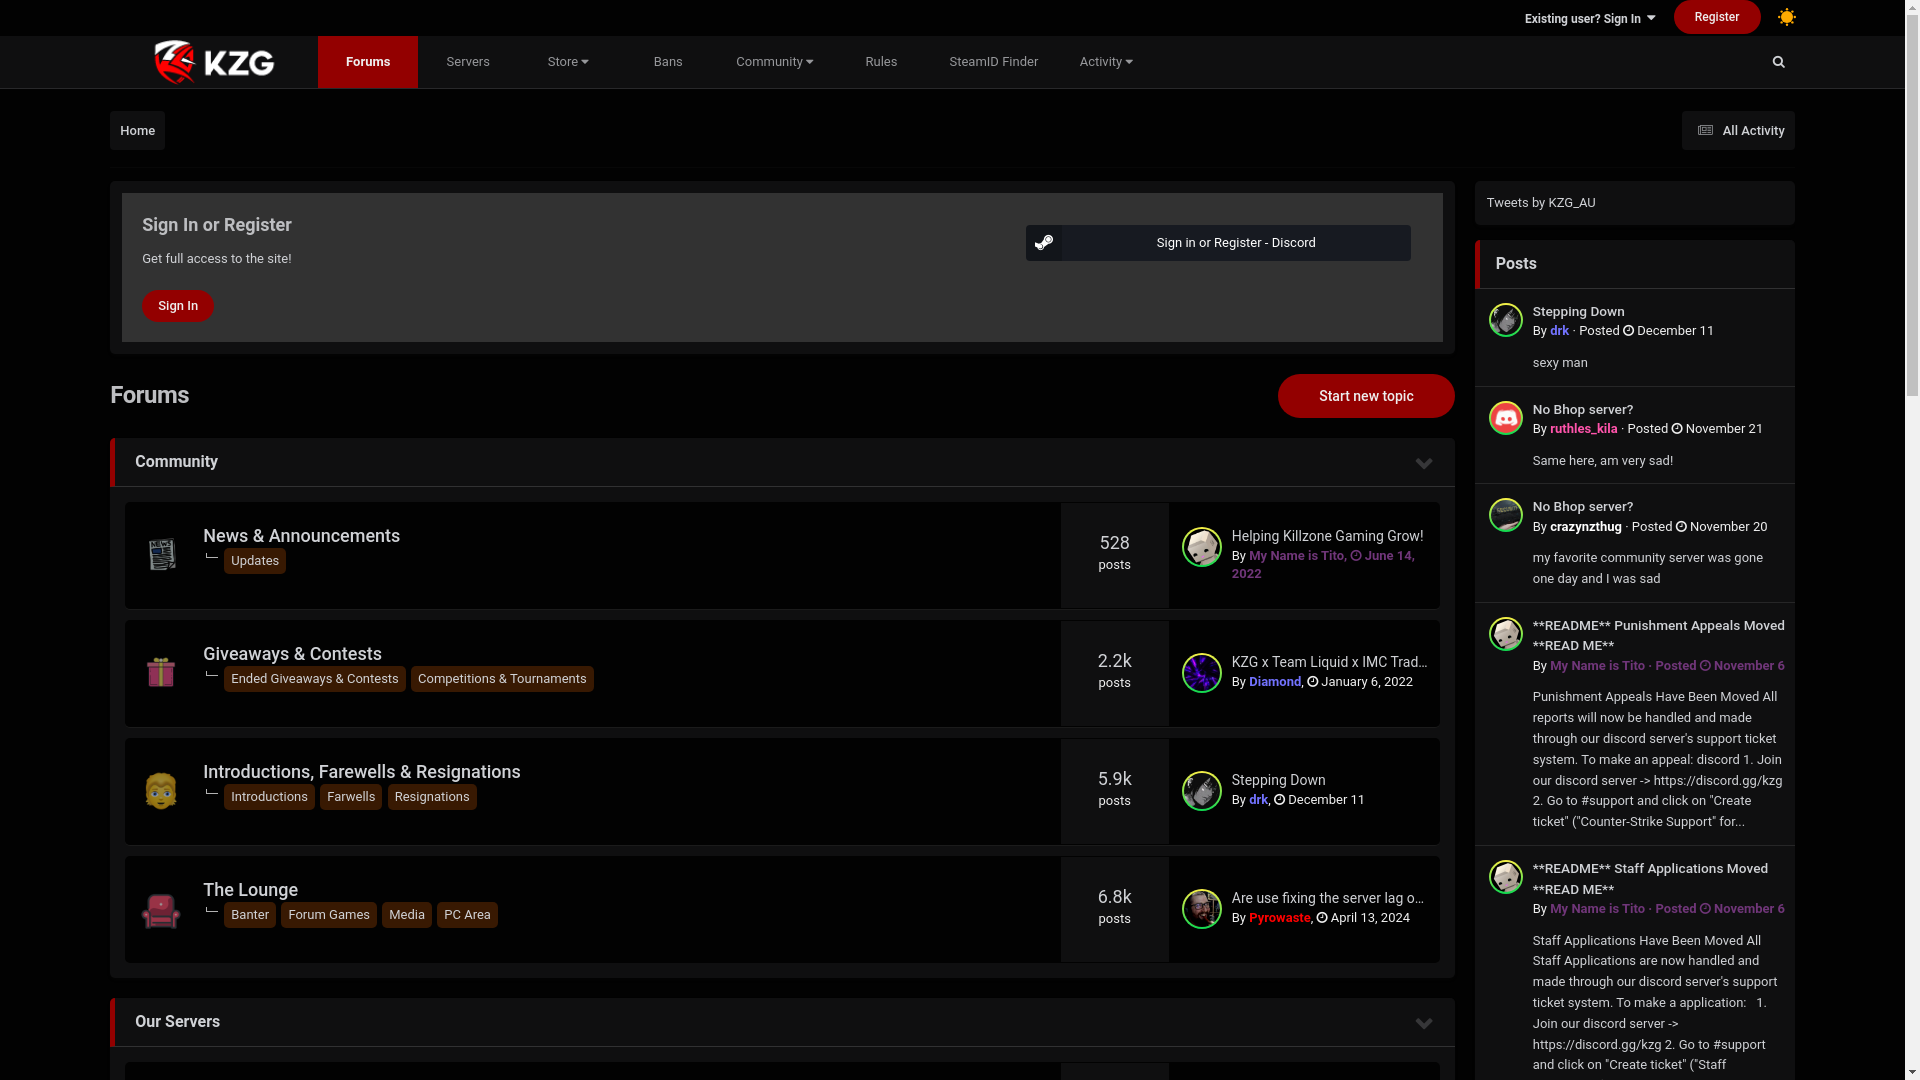Go to the Servers tab
Viewport: 1920px width, 1080px height.
468,62
